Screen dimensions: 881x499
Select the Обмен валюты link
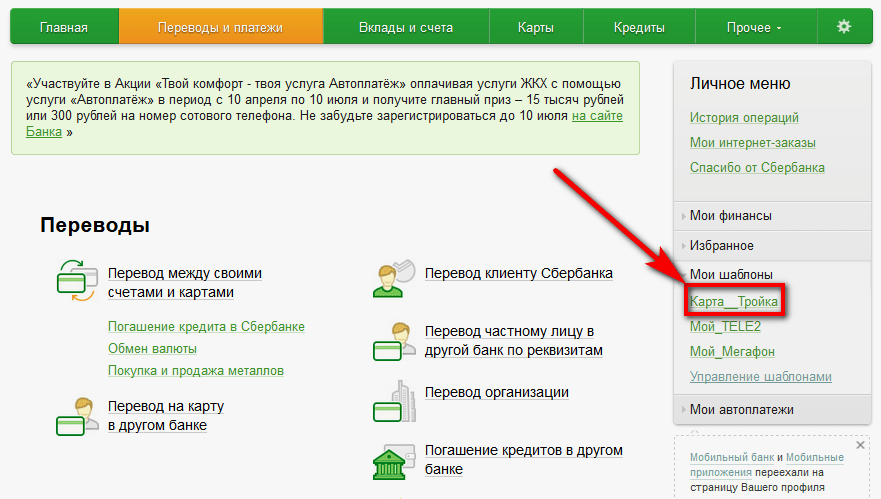click(152, 349)
